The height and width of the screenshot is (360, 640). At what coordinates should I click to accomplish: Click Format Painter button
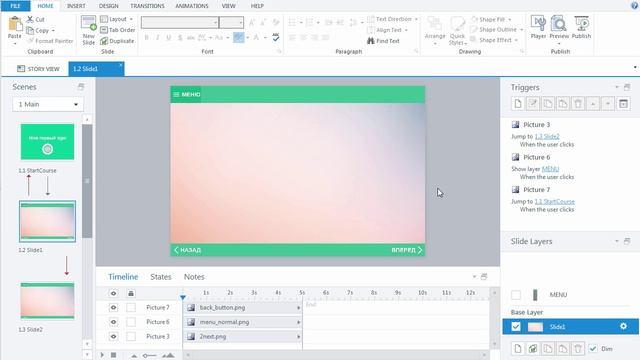point(50,41)
